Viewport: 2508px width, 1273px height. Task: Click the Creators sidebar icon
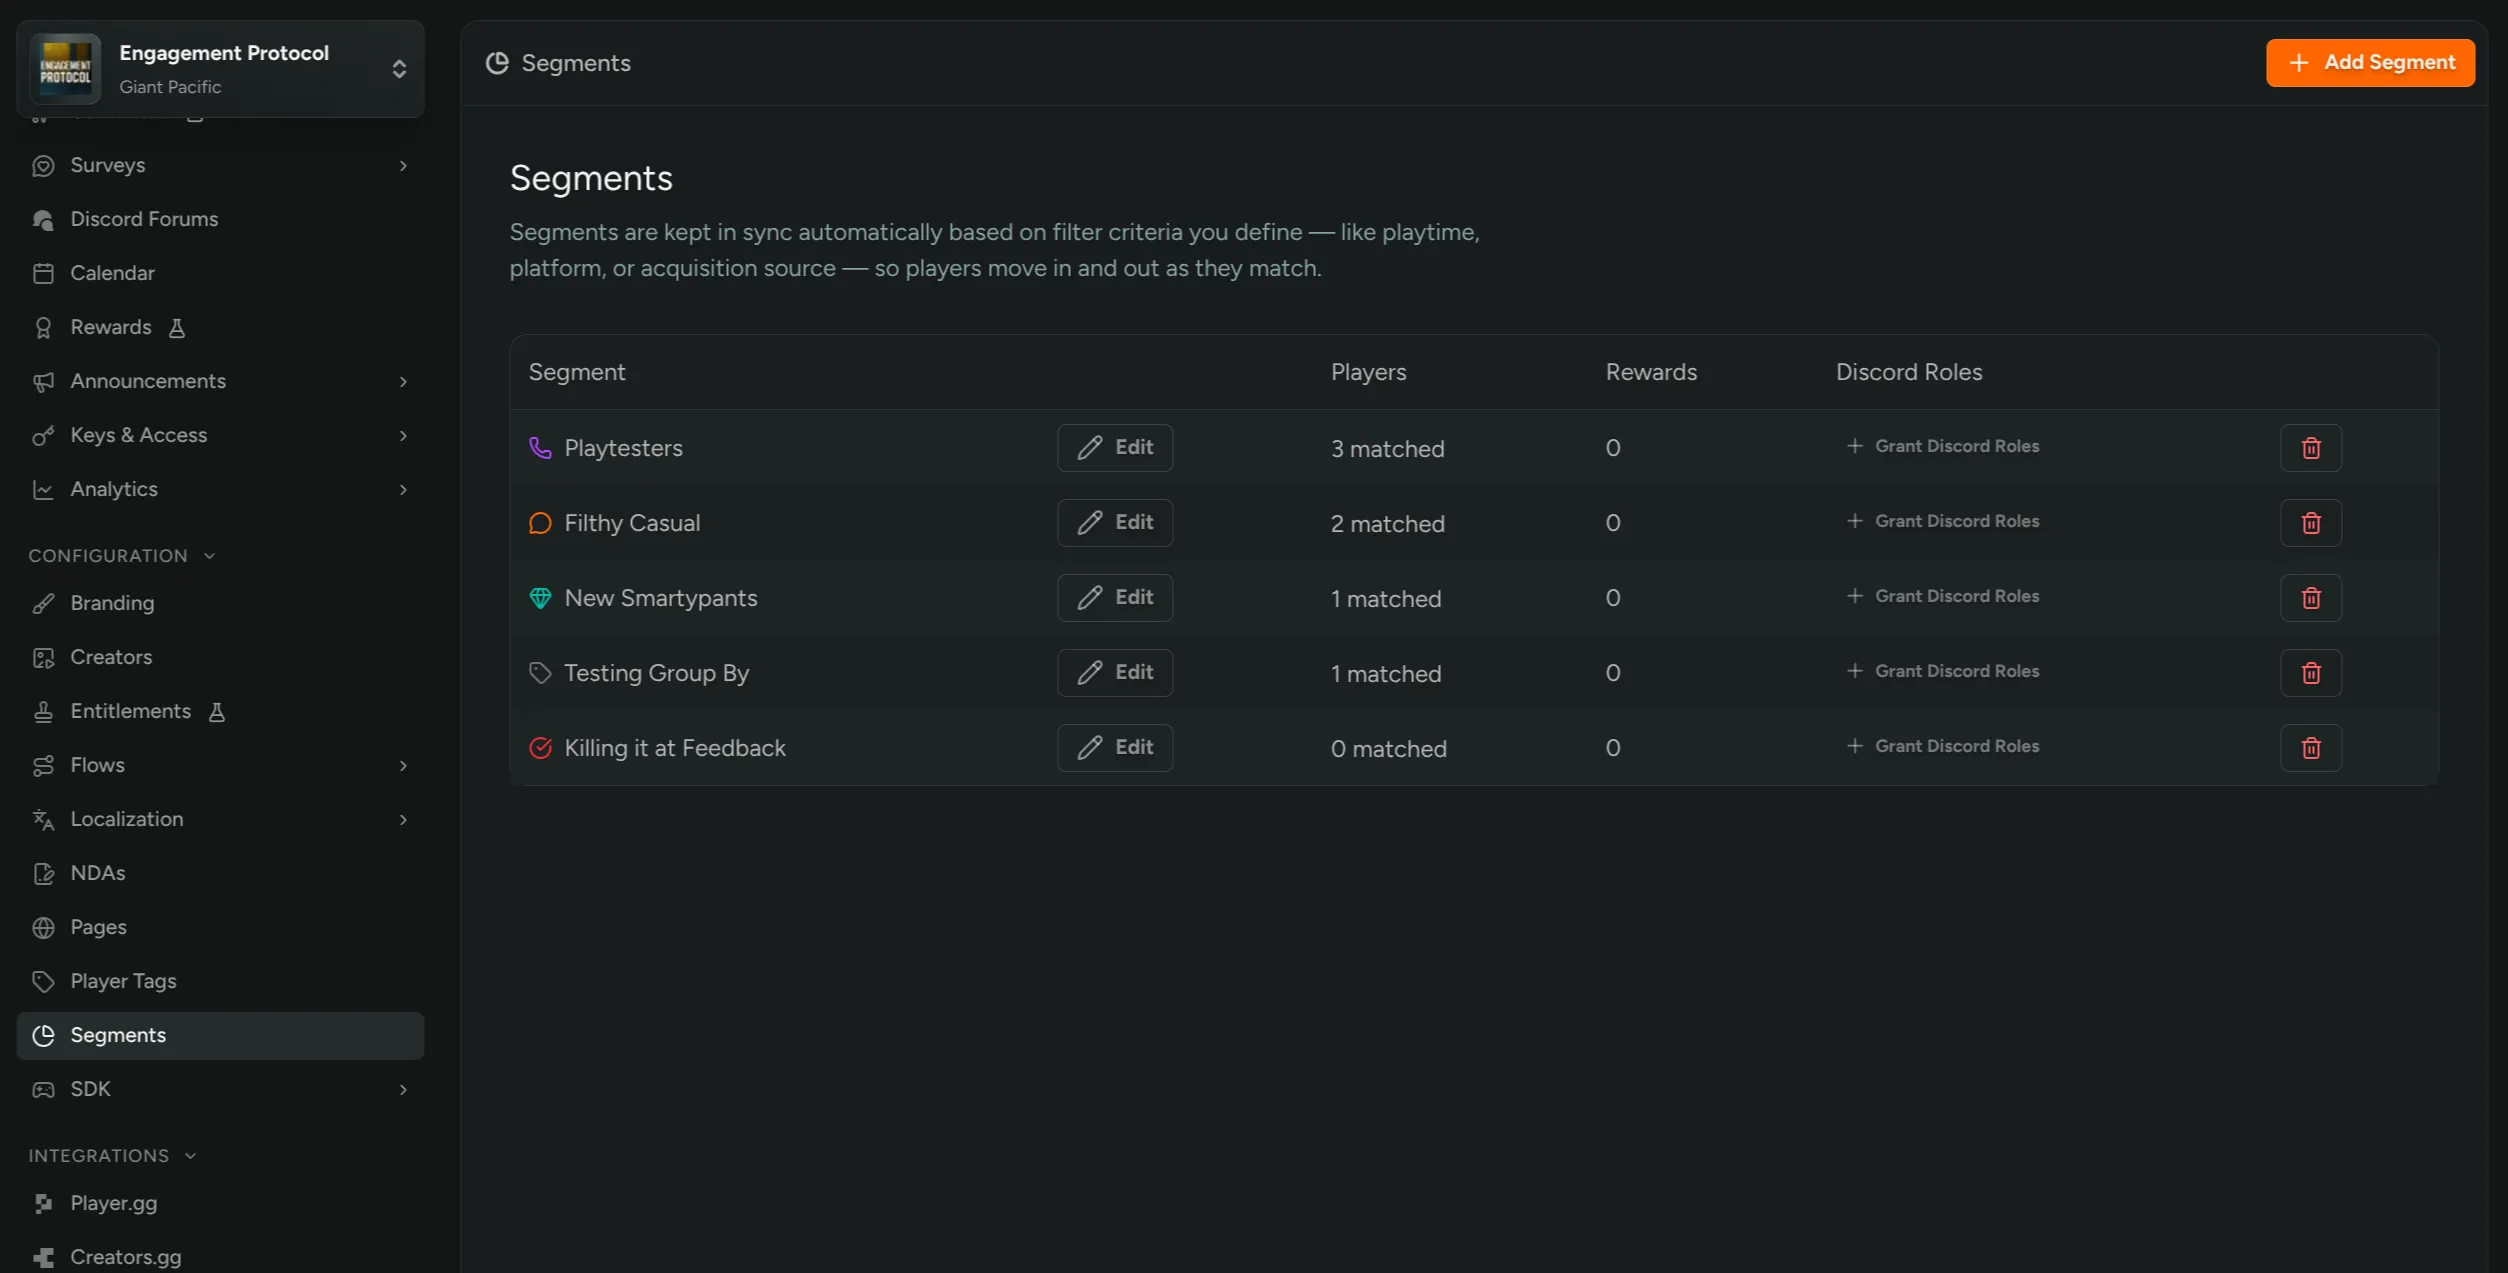[x=43, y=658]
